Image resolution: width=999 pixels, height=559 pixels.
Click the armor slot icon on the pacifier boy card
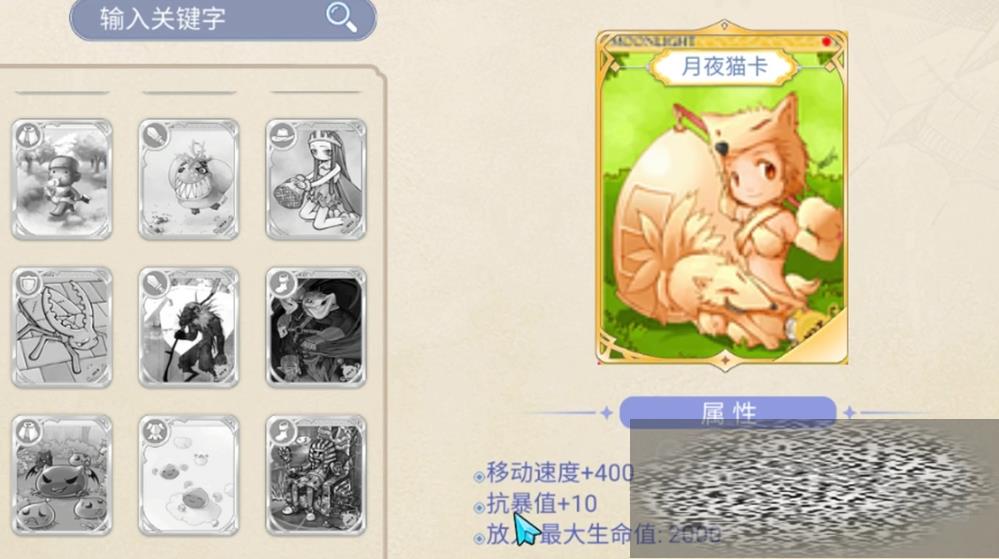pyautogui.click(x=27, y=135)
